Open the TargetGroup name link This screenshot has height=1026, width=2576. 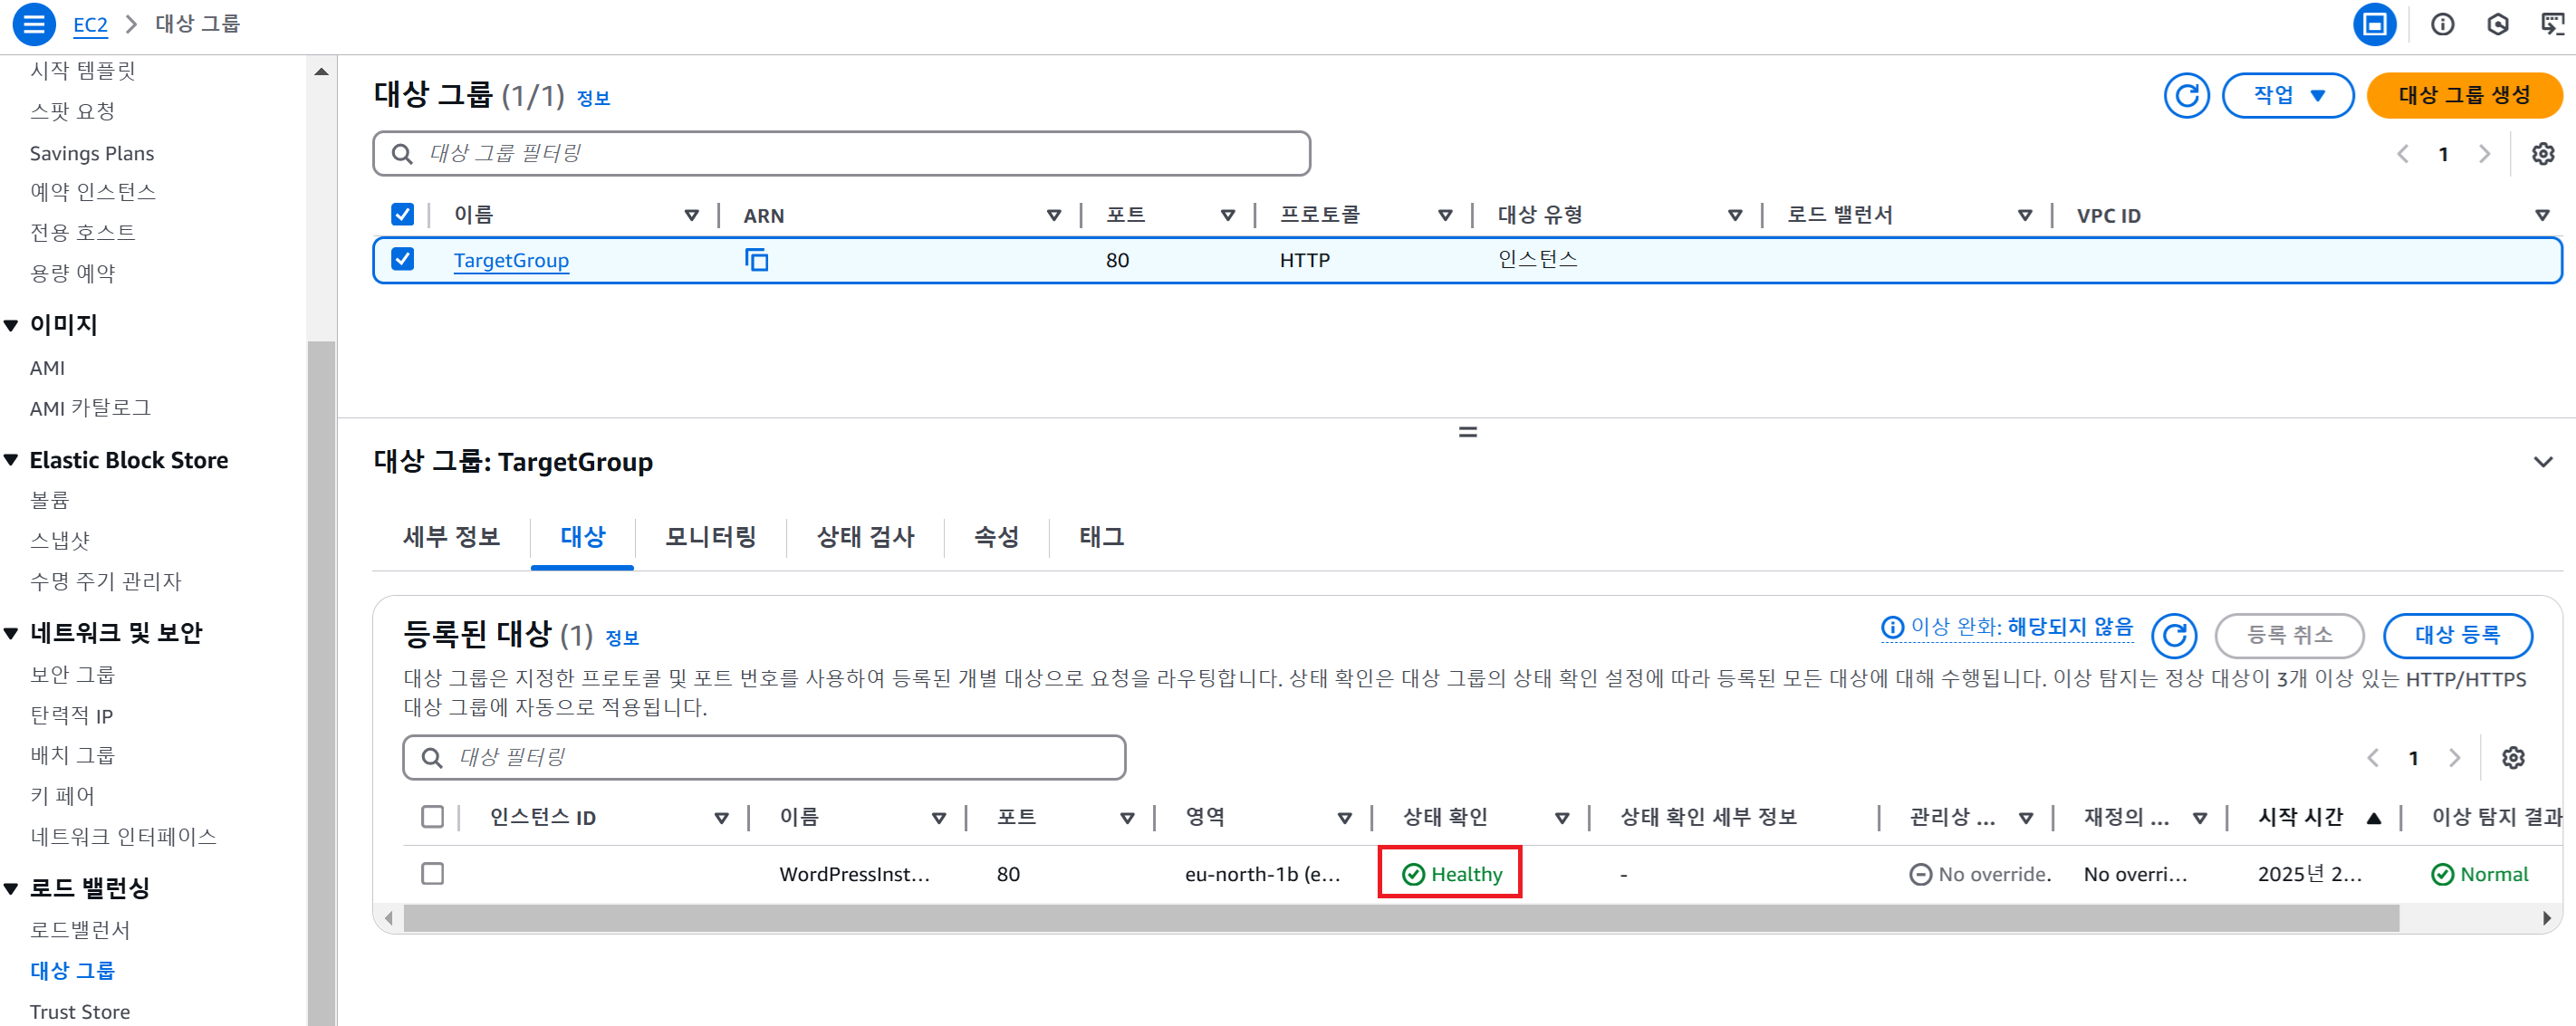point(511,260)
